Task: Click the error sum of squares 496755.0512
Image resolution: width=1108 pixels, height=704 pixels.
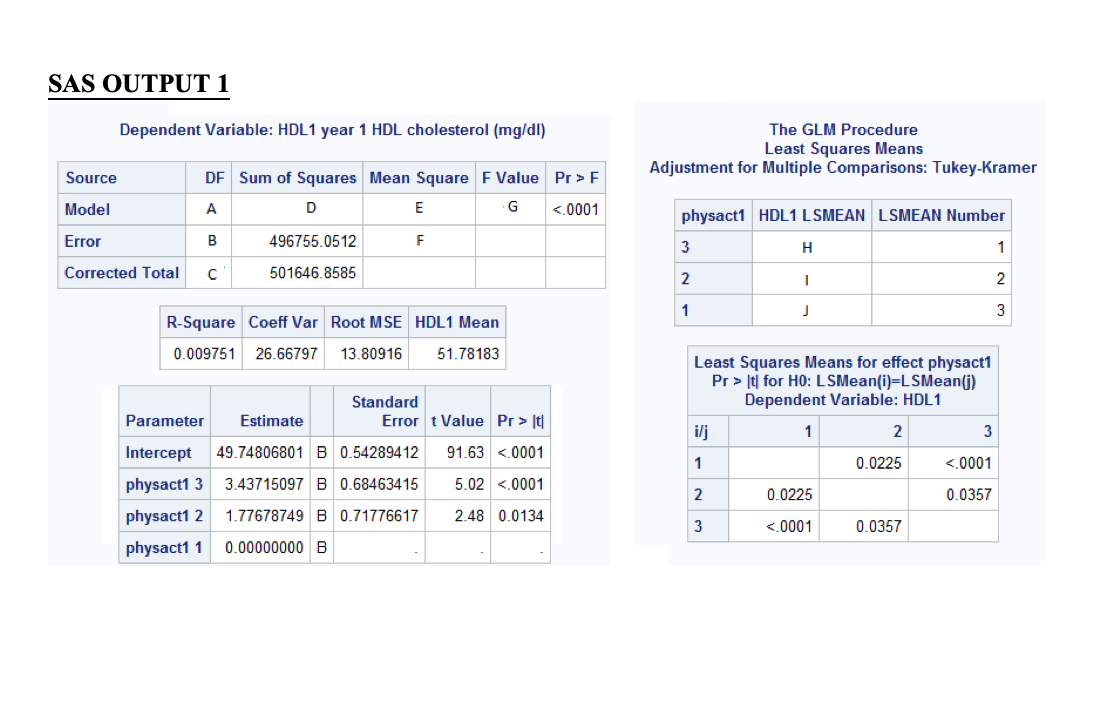Action: [x=312, y=242]
